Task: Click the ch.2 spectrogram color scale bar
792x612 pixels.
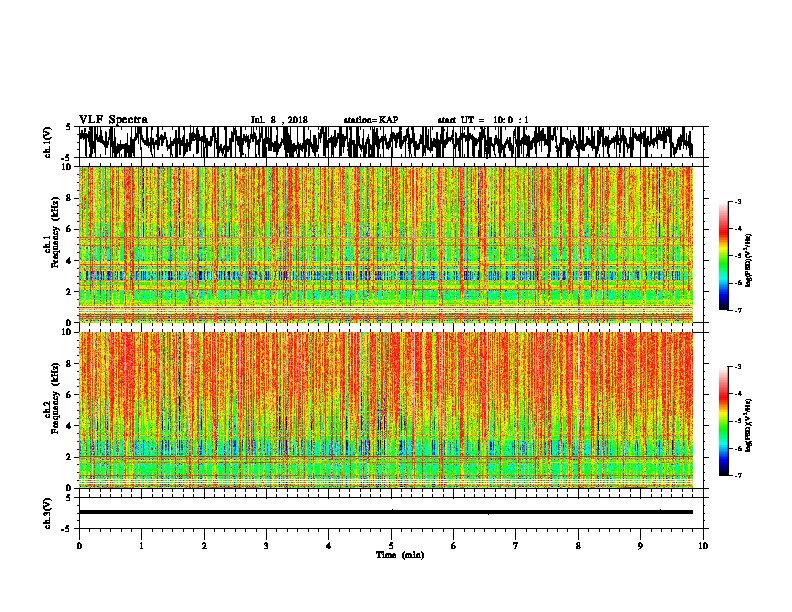Action: point(724,421)
